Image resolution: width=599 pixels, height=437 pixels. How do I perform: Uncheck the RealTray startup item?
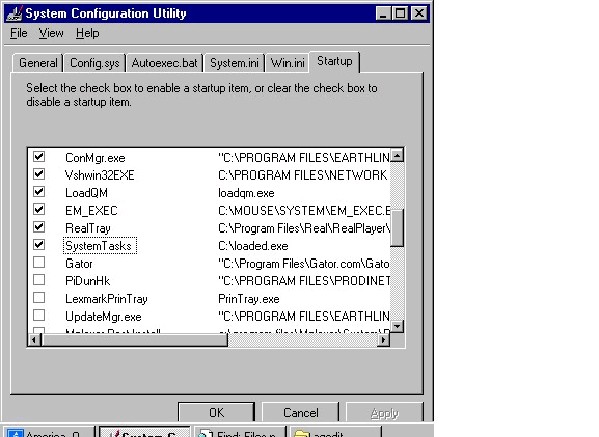click(39, 227)
